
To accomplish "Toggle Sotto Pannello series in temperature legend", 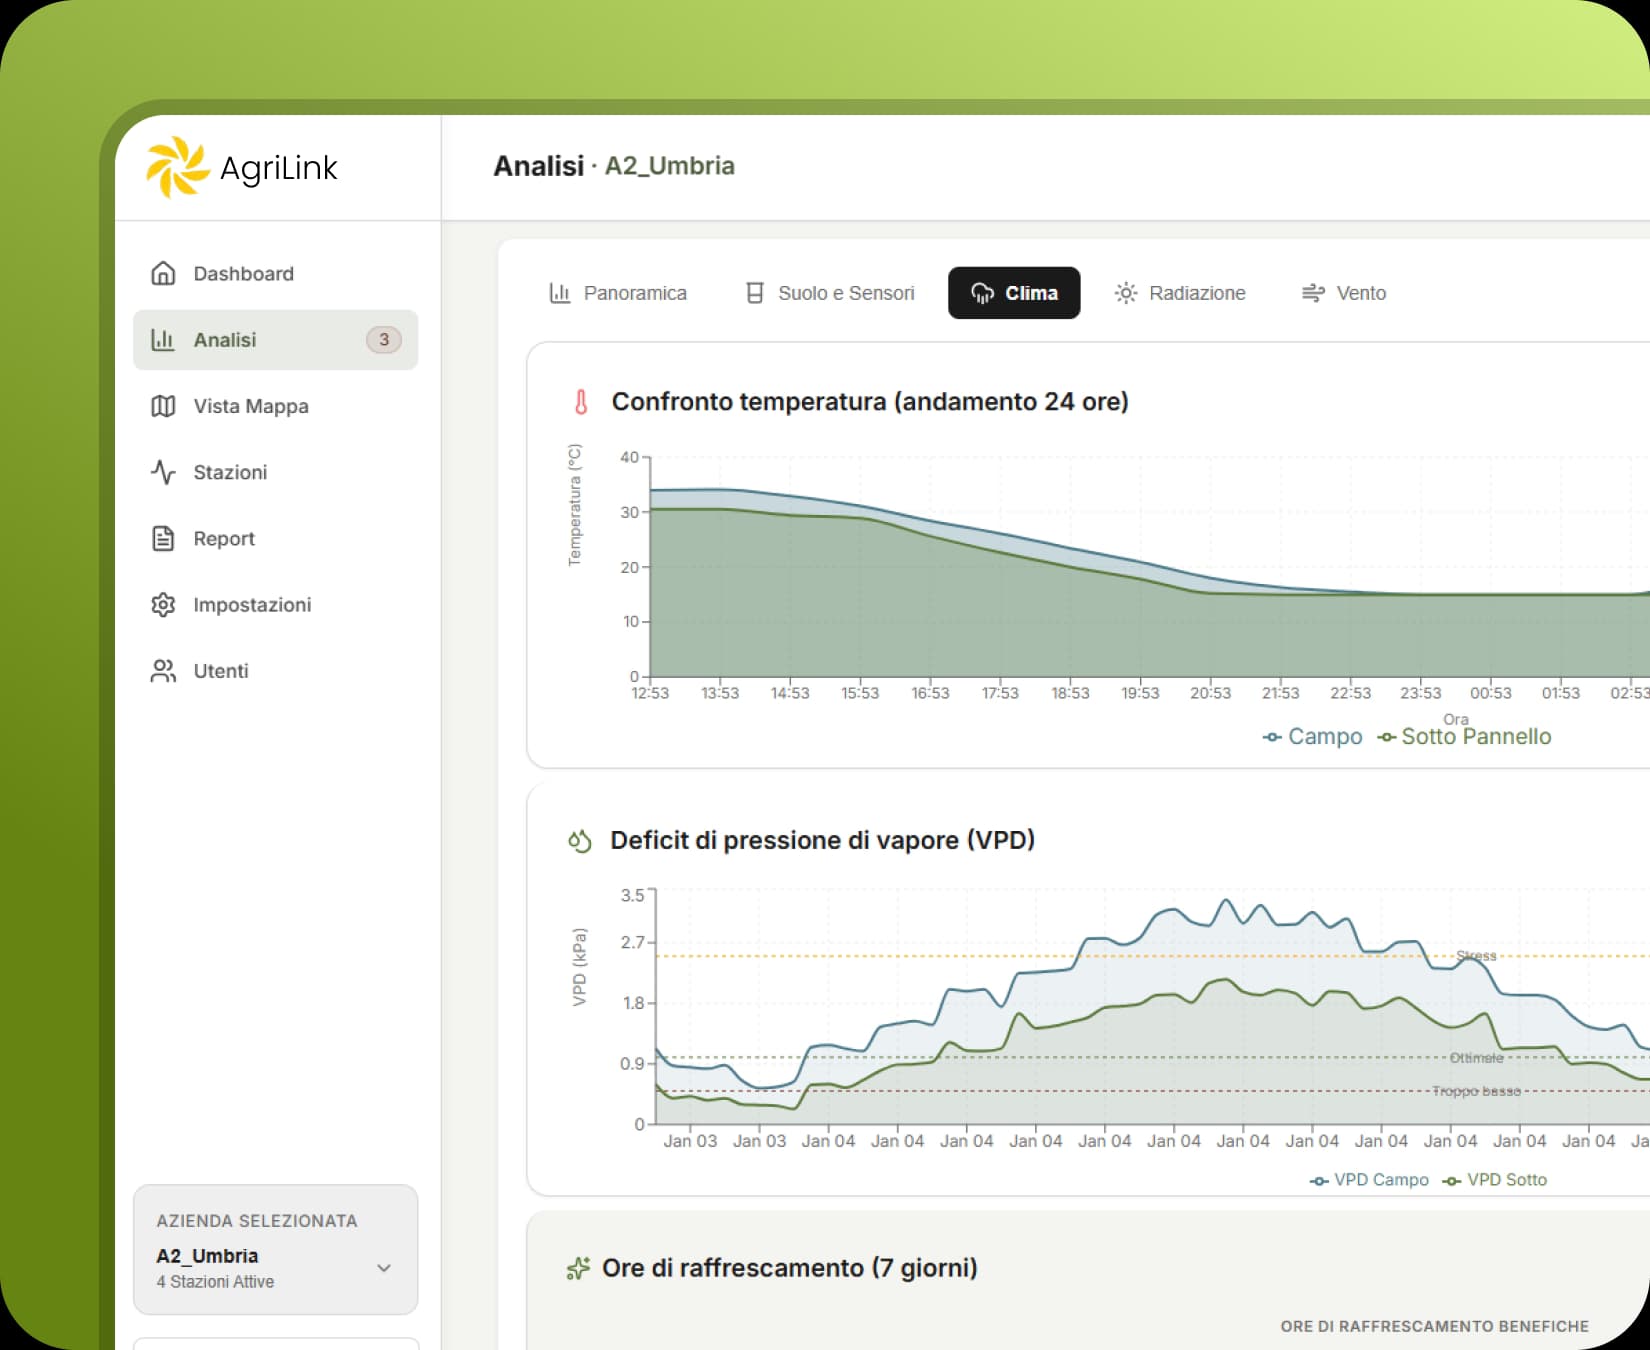I will (1465, 737).
